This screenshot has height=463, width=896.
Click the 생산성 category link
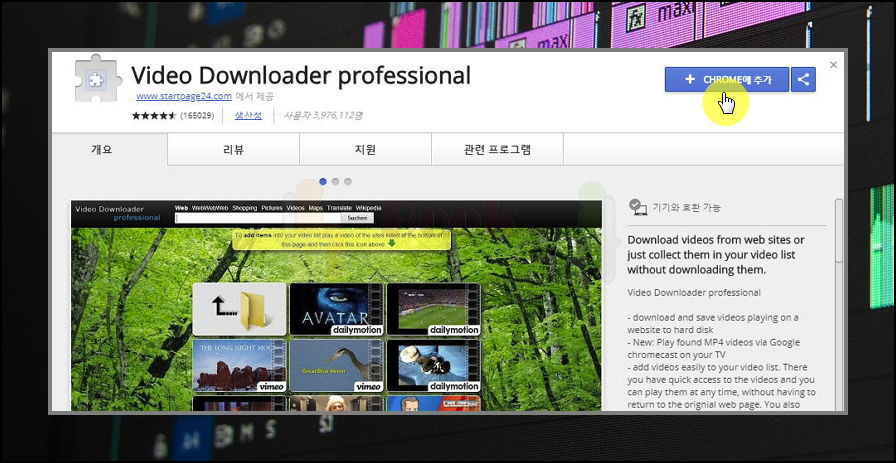point(248,115)
